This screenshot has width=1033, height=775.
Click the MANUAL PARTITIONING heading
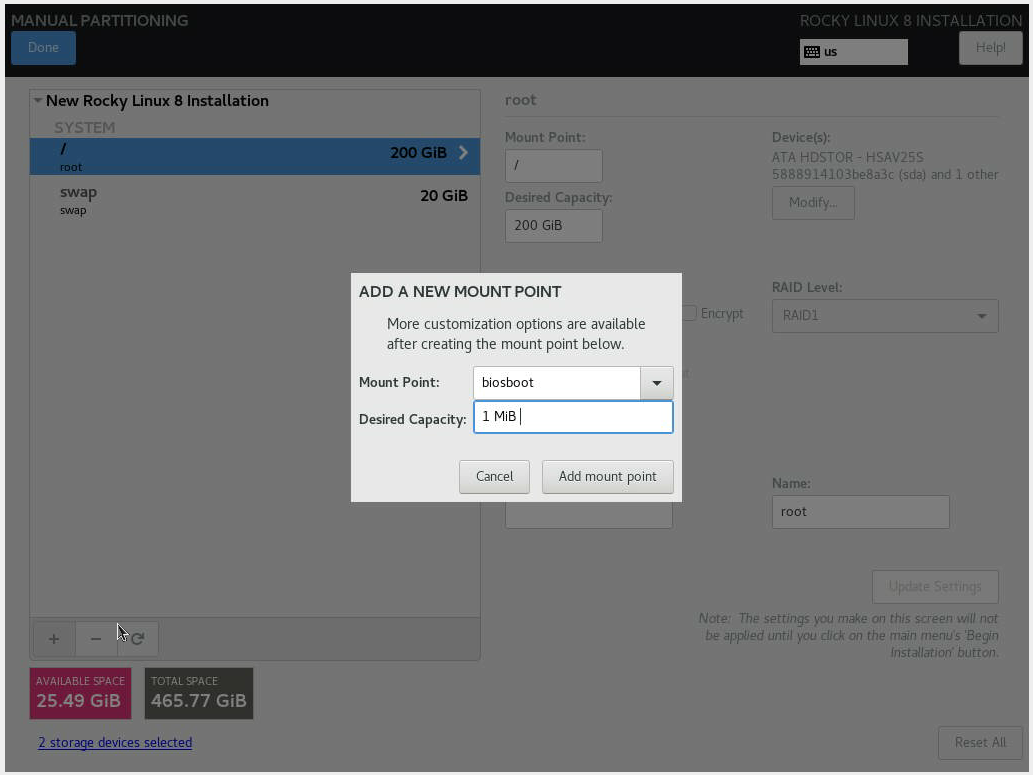[x=99, y=20]
